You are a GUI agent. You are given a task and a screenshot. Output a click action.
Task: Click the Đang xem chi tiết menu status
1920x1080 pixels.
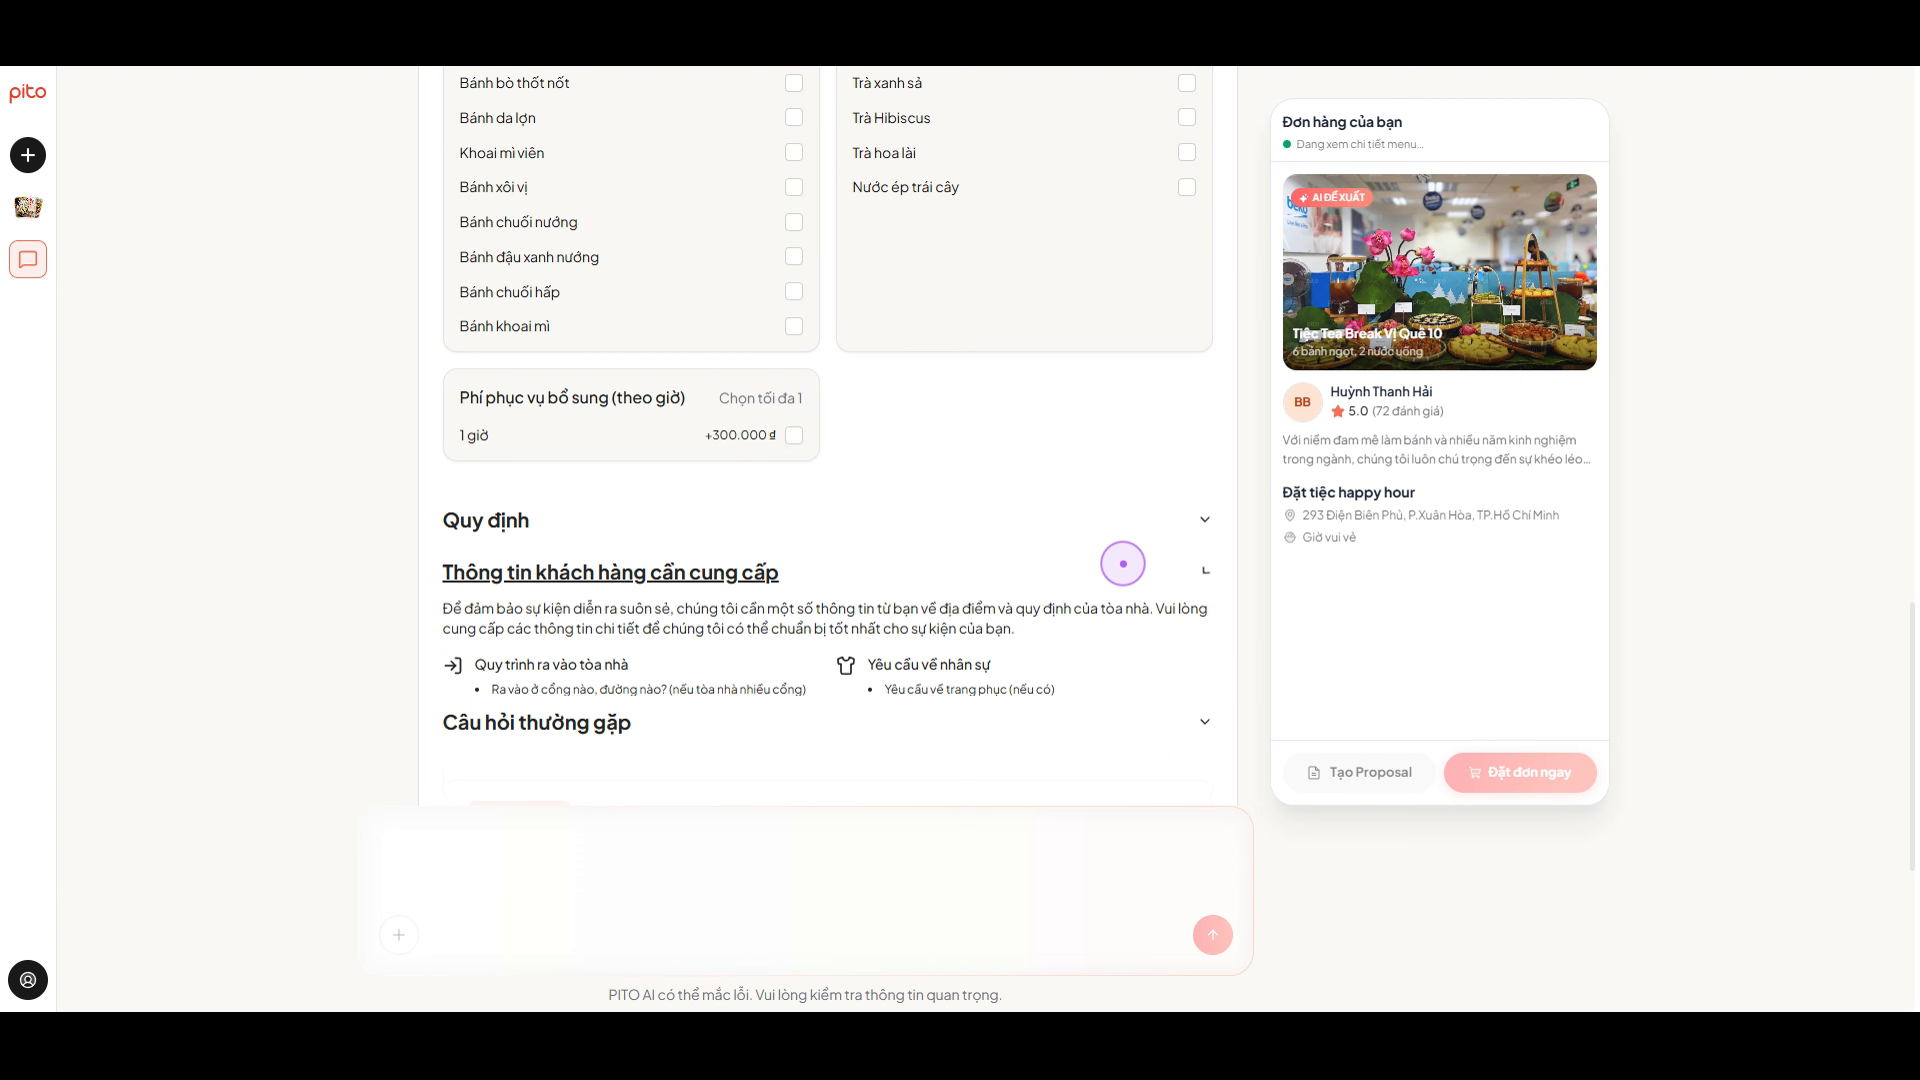(x=1360, y=144)
